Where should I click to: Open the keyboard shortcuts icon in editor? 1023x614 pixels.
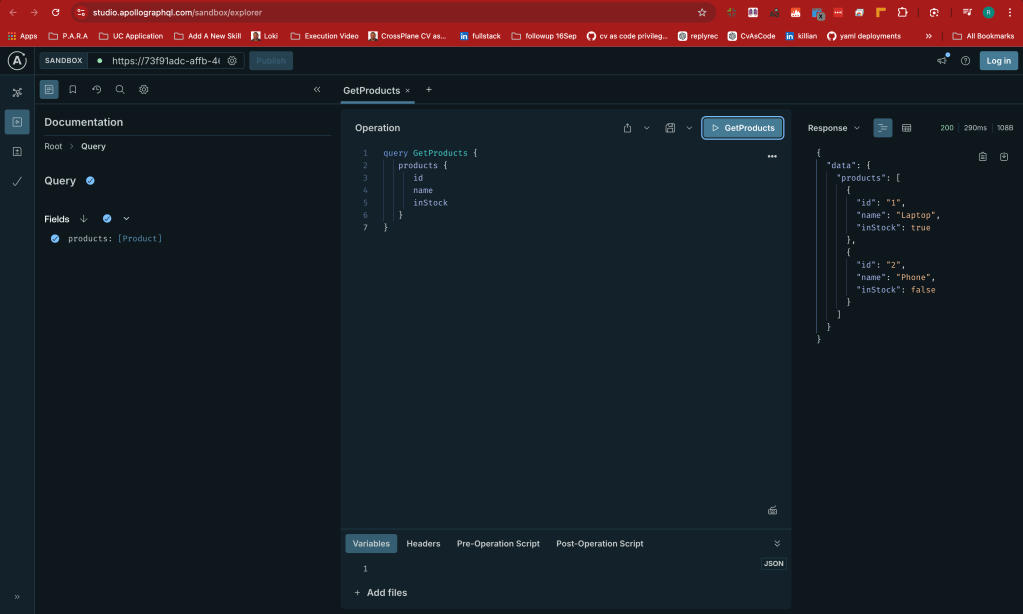[x=772, y=510]
